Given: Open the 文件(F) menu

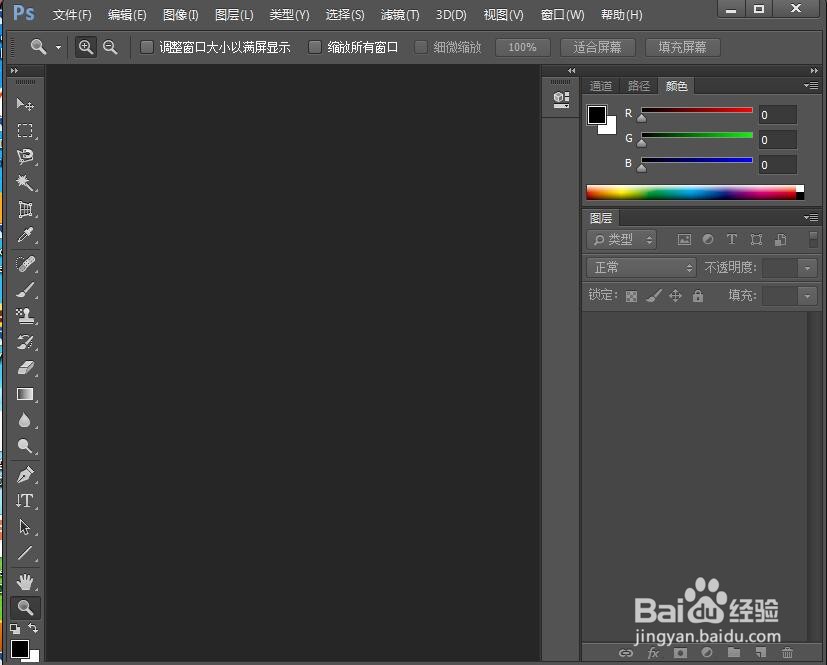Looking at the screenshot, I should pyautogui.click(x=72, y=15).
